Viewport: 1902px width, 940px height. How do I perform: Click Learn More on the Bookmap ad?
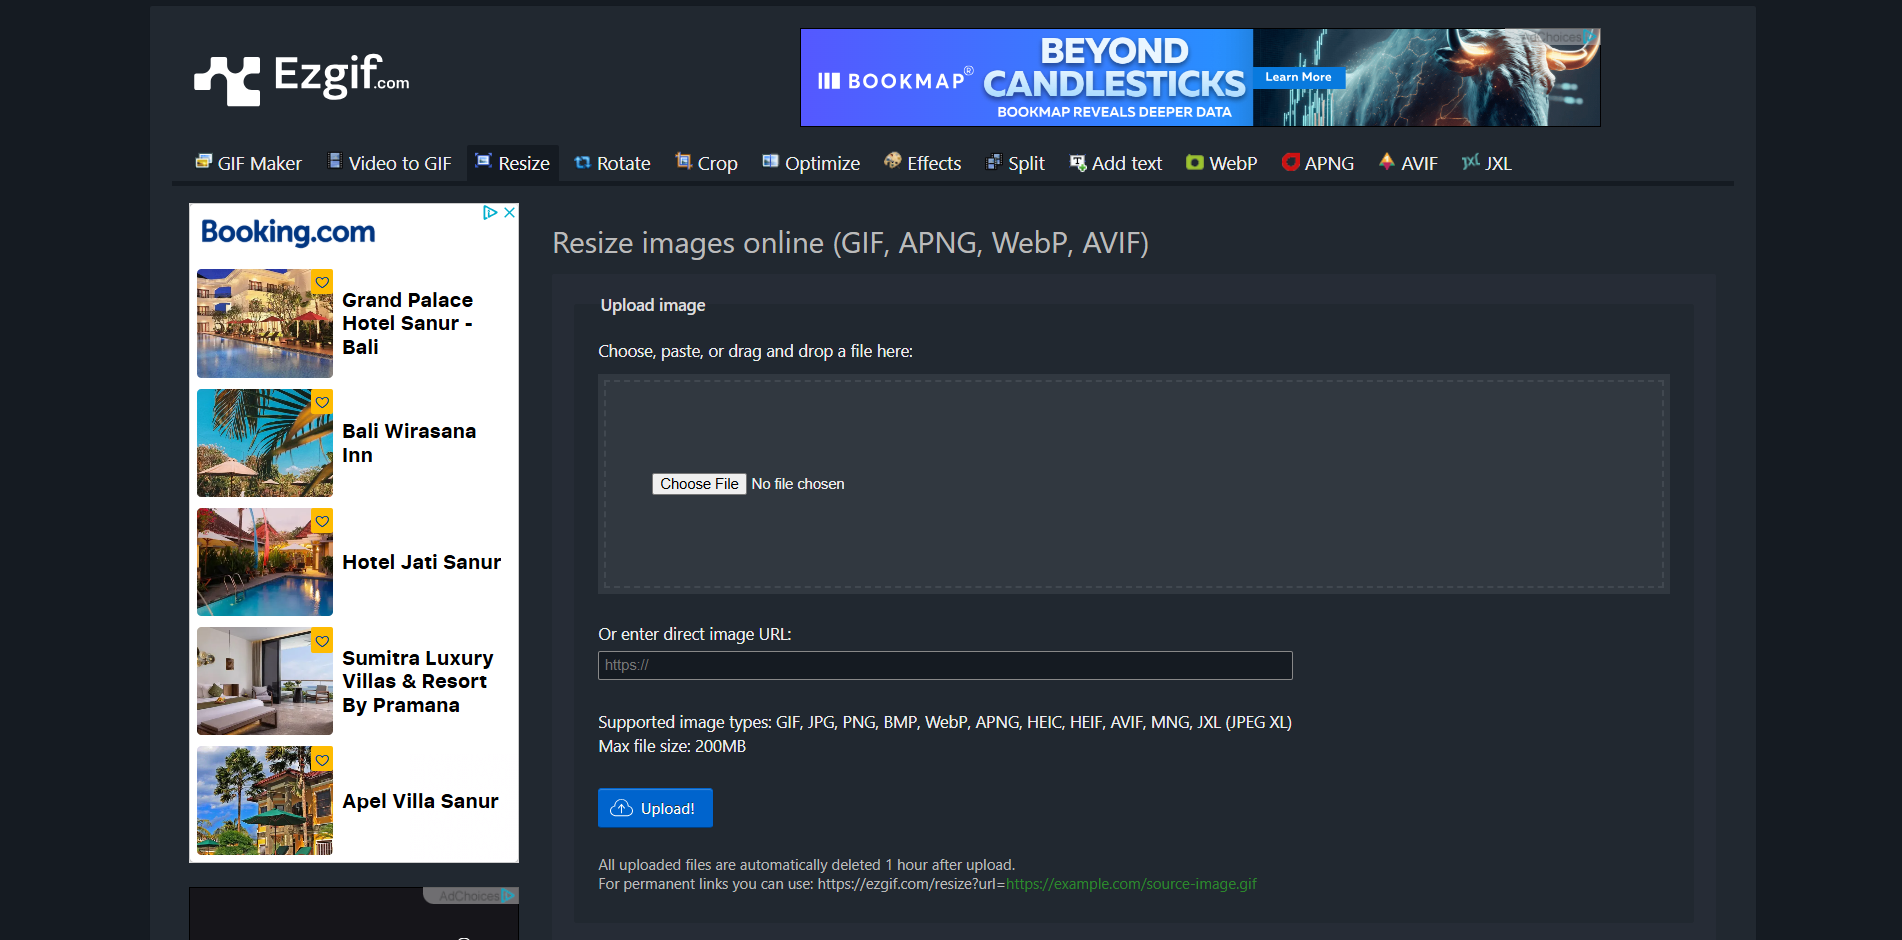[x=1298, y=77]
